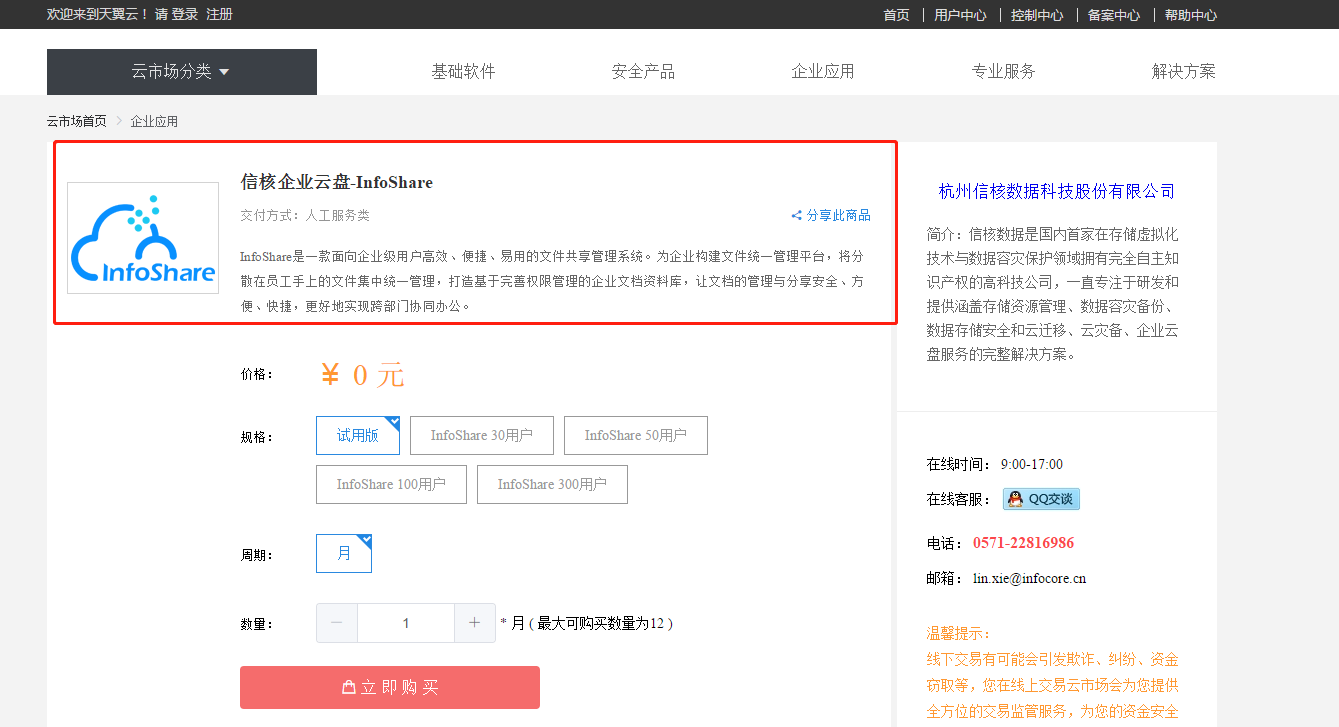
Task: Click the 立即购买 buy button
Action: click(390, 687)
